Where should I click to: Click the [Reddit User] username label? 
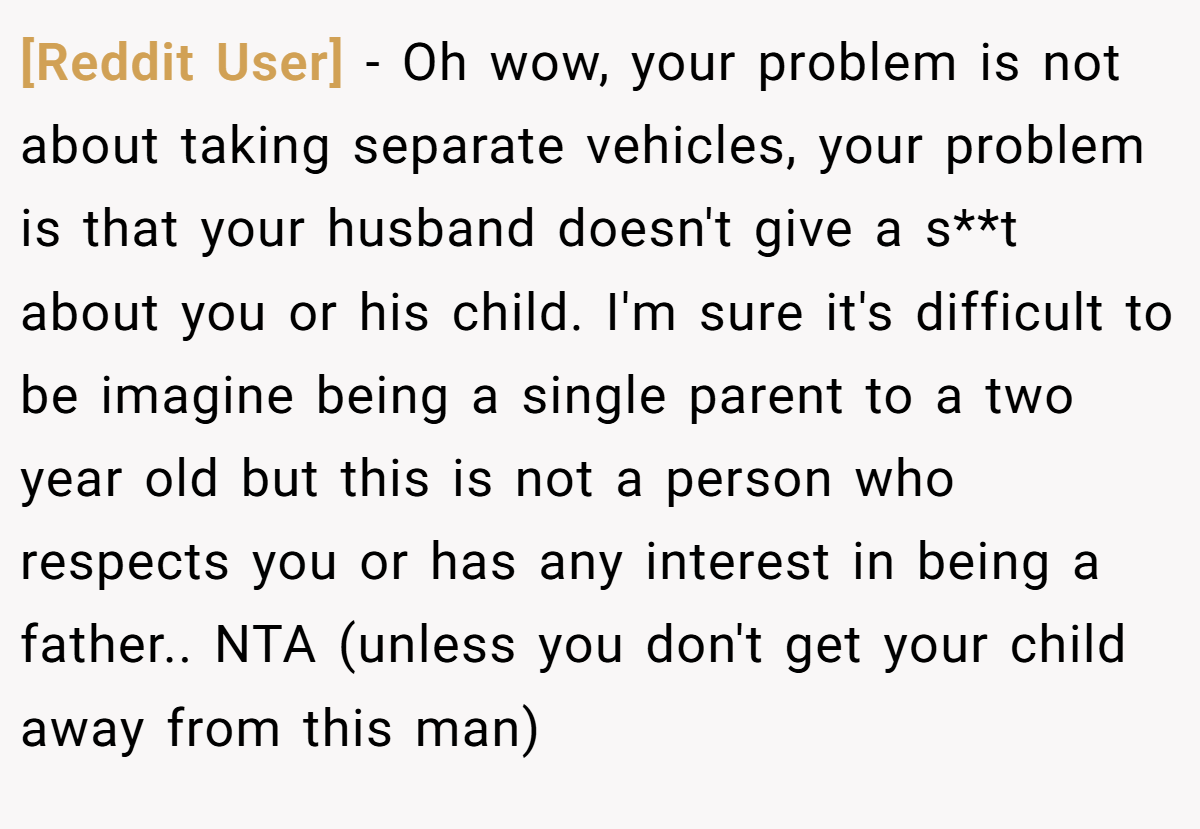pyautogui.click(x=181, y=64)
